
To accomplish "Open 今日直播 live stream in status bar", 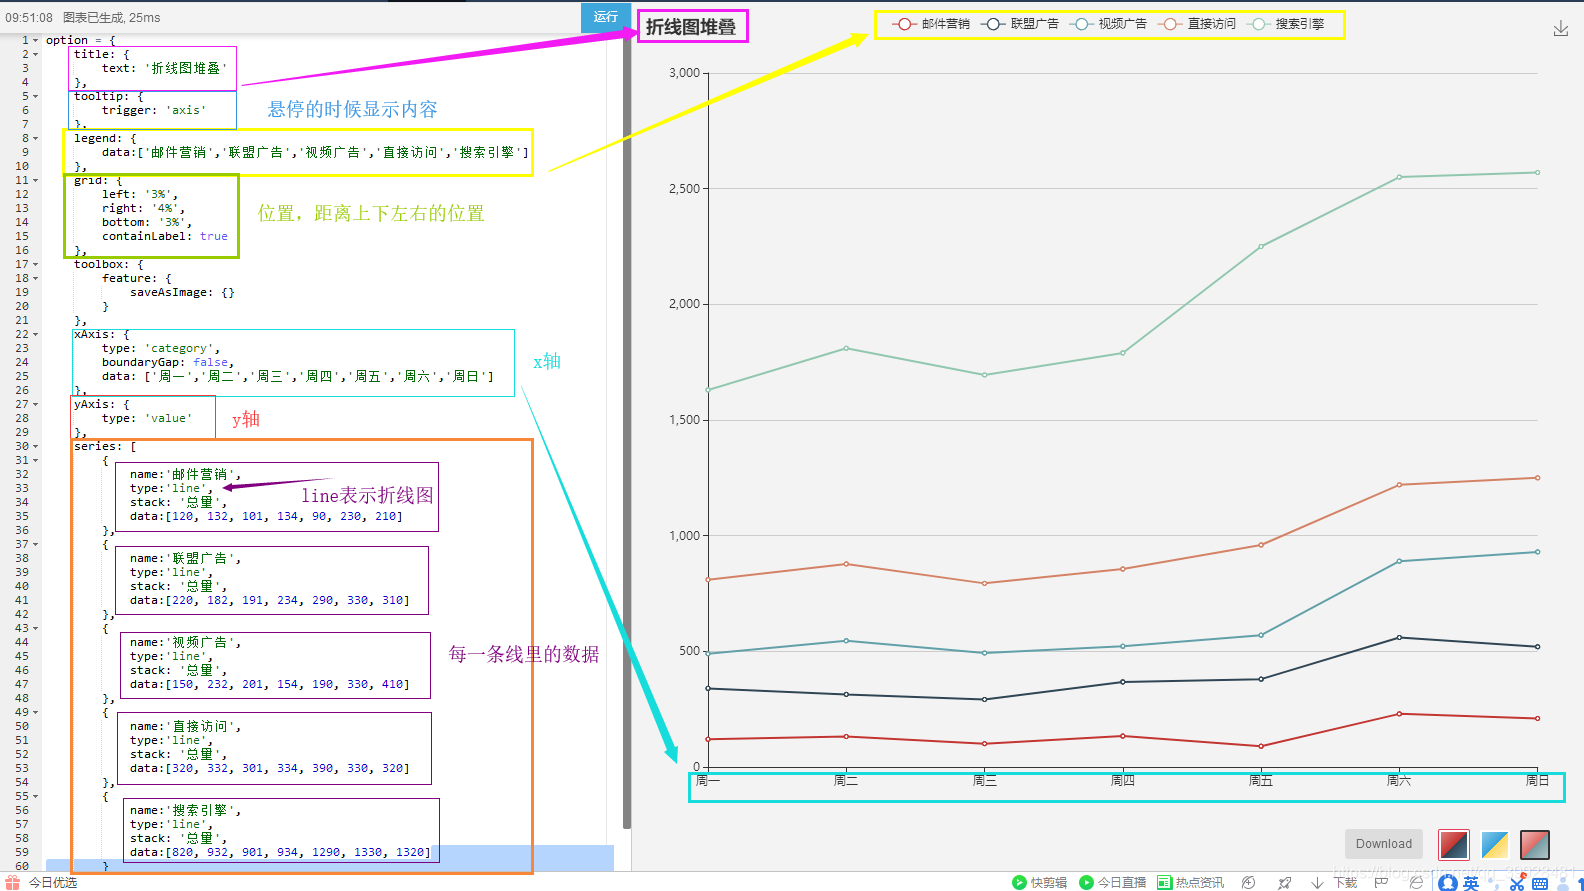I will 1112,882.
